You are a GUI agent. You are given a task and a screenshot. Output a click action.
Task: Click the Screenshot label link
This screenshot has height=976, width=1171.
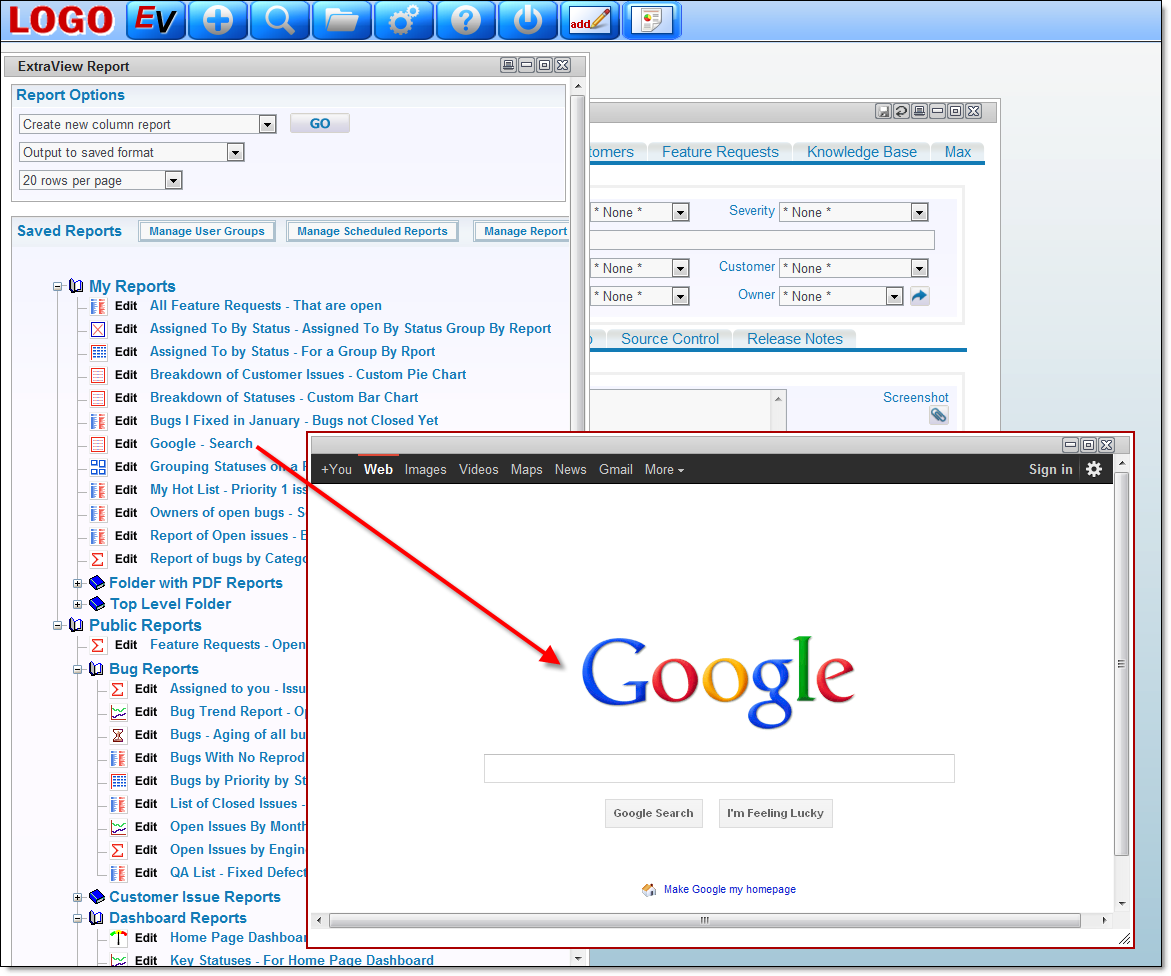916,397
